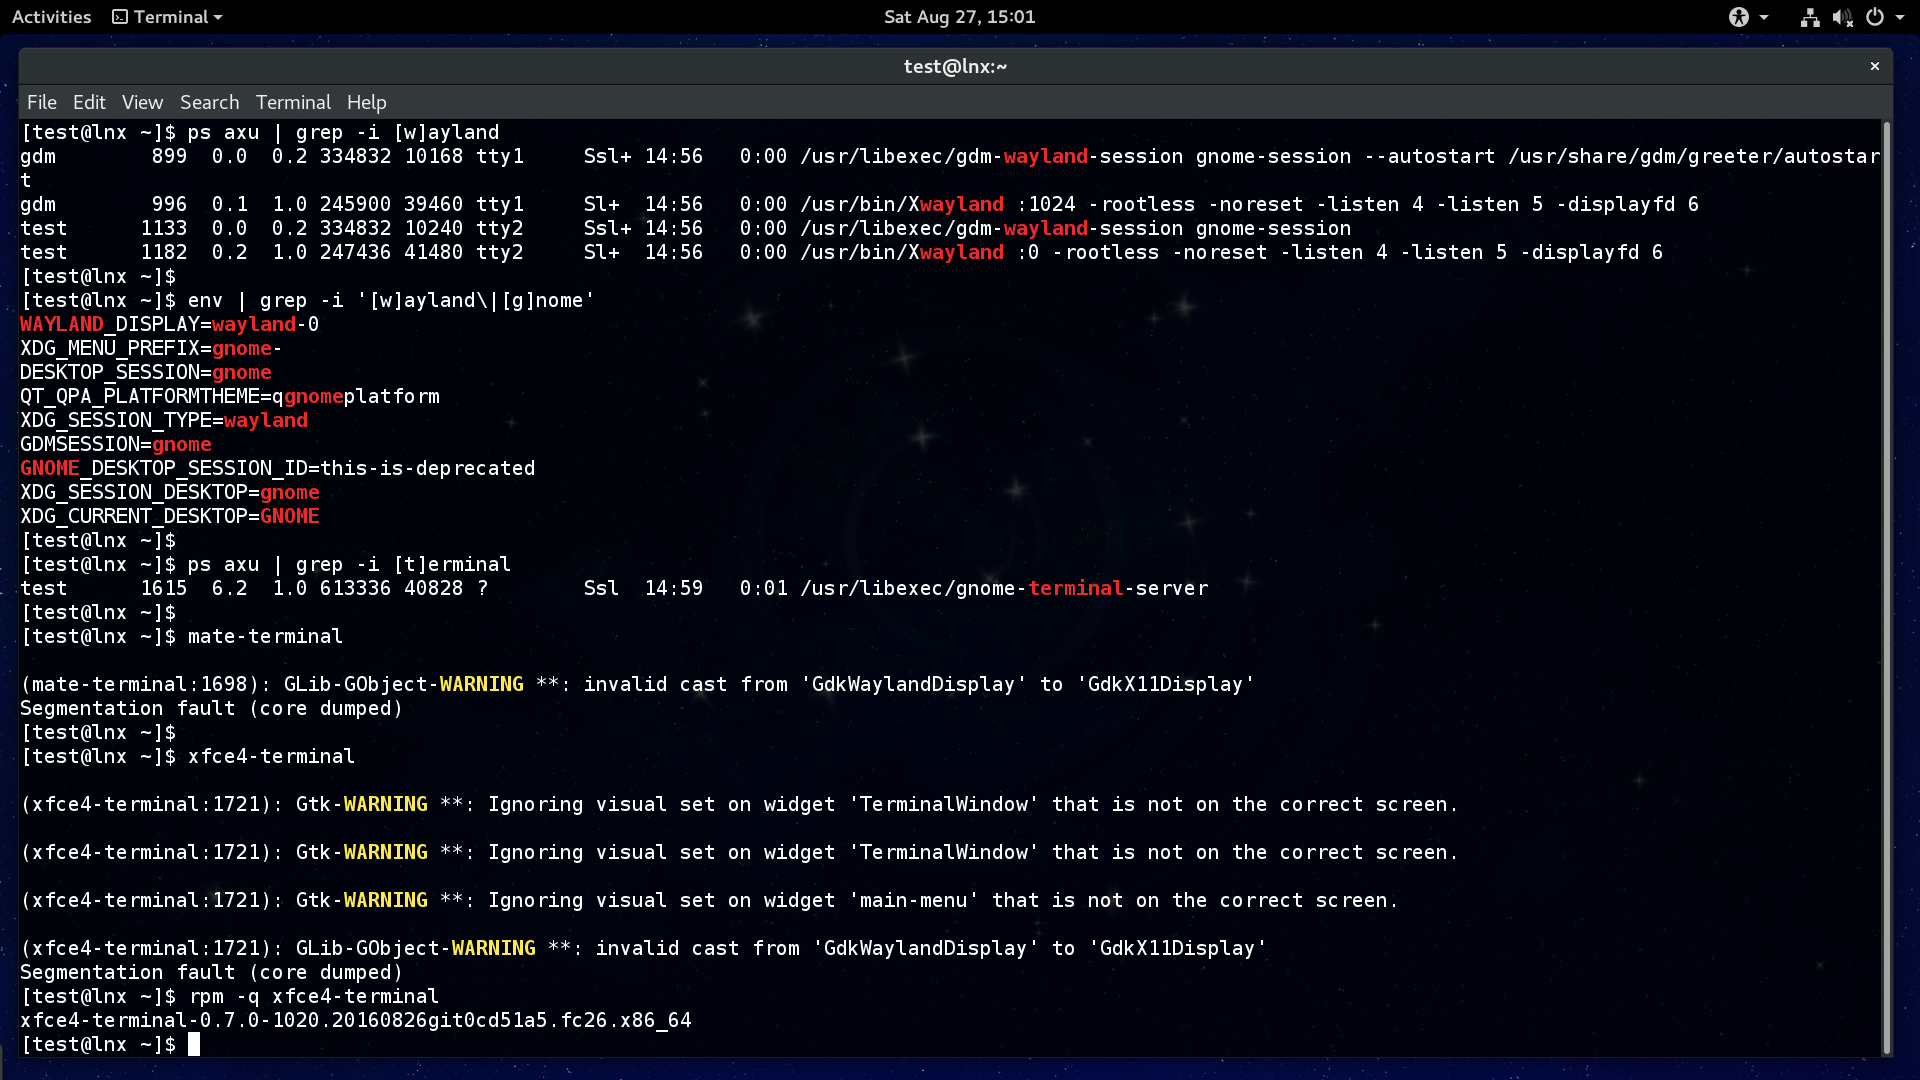This screenshot has width=1920, height=1080.
Task: Click the small terminal icon beside Terminal label
Action: tap(120, 17)
